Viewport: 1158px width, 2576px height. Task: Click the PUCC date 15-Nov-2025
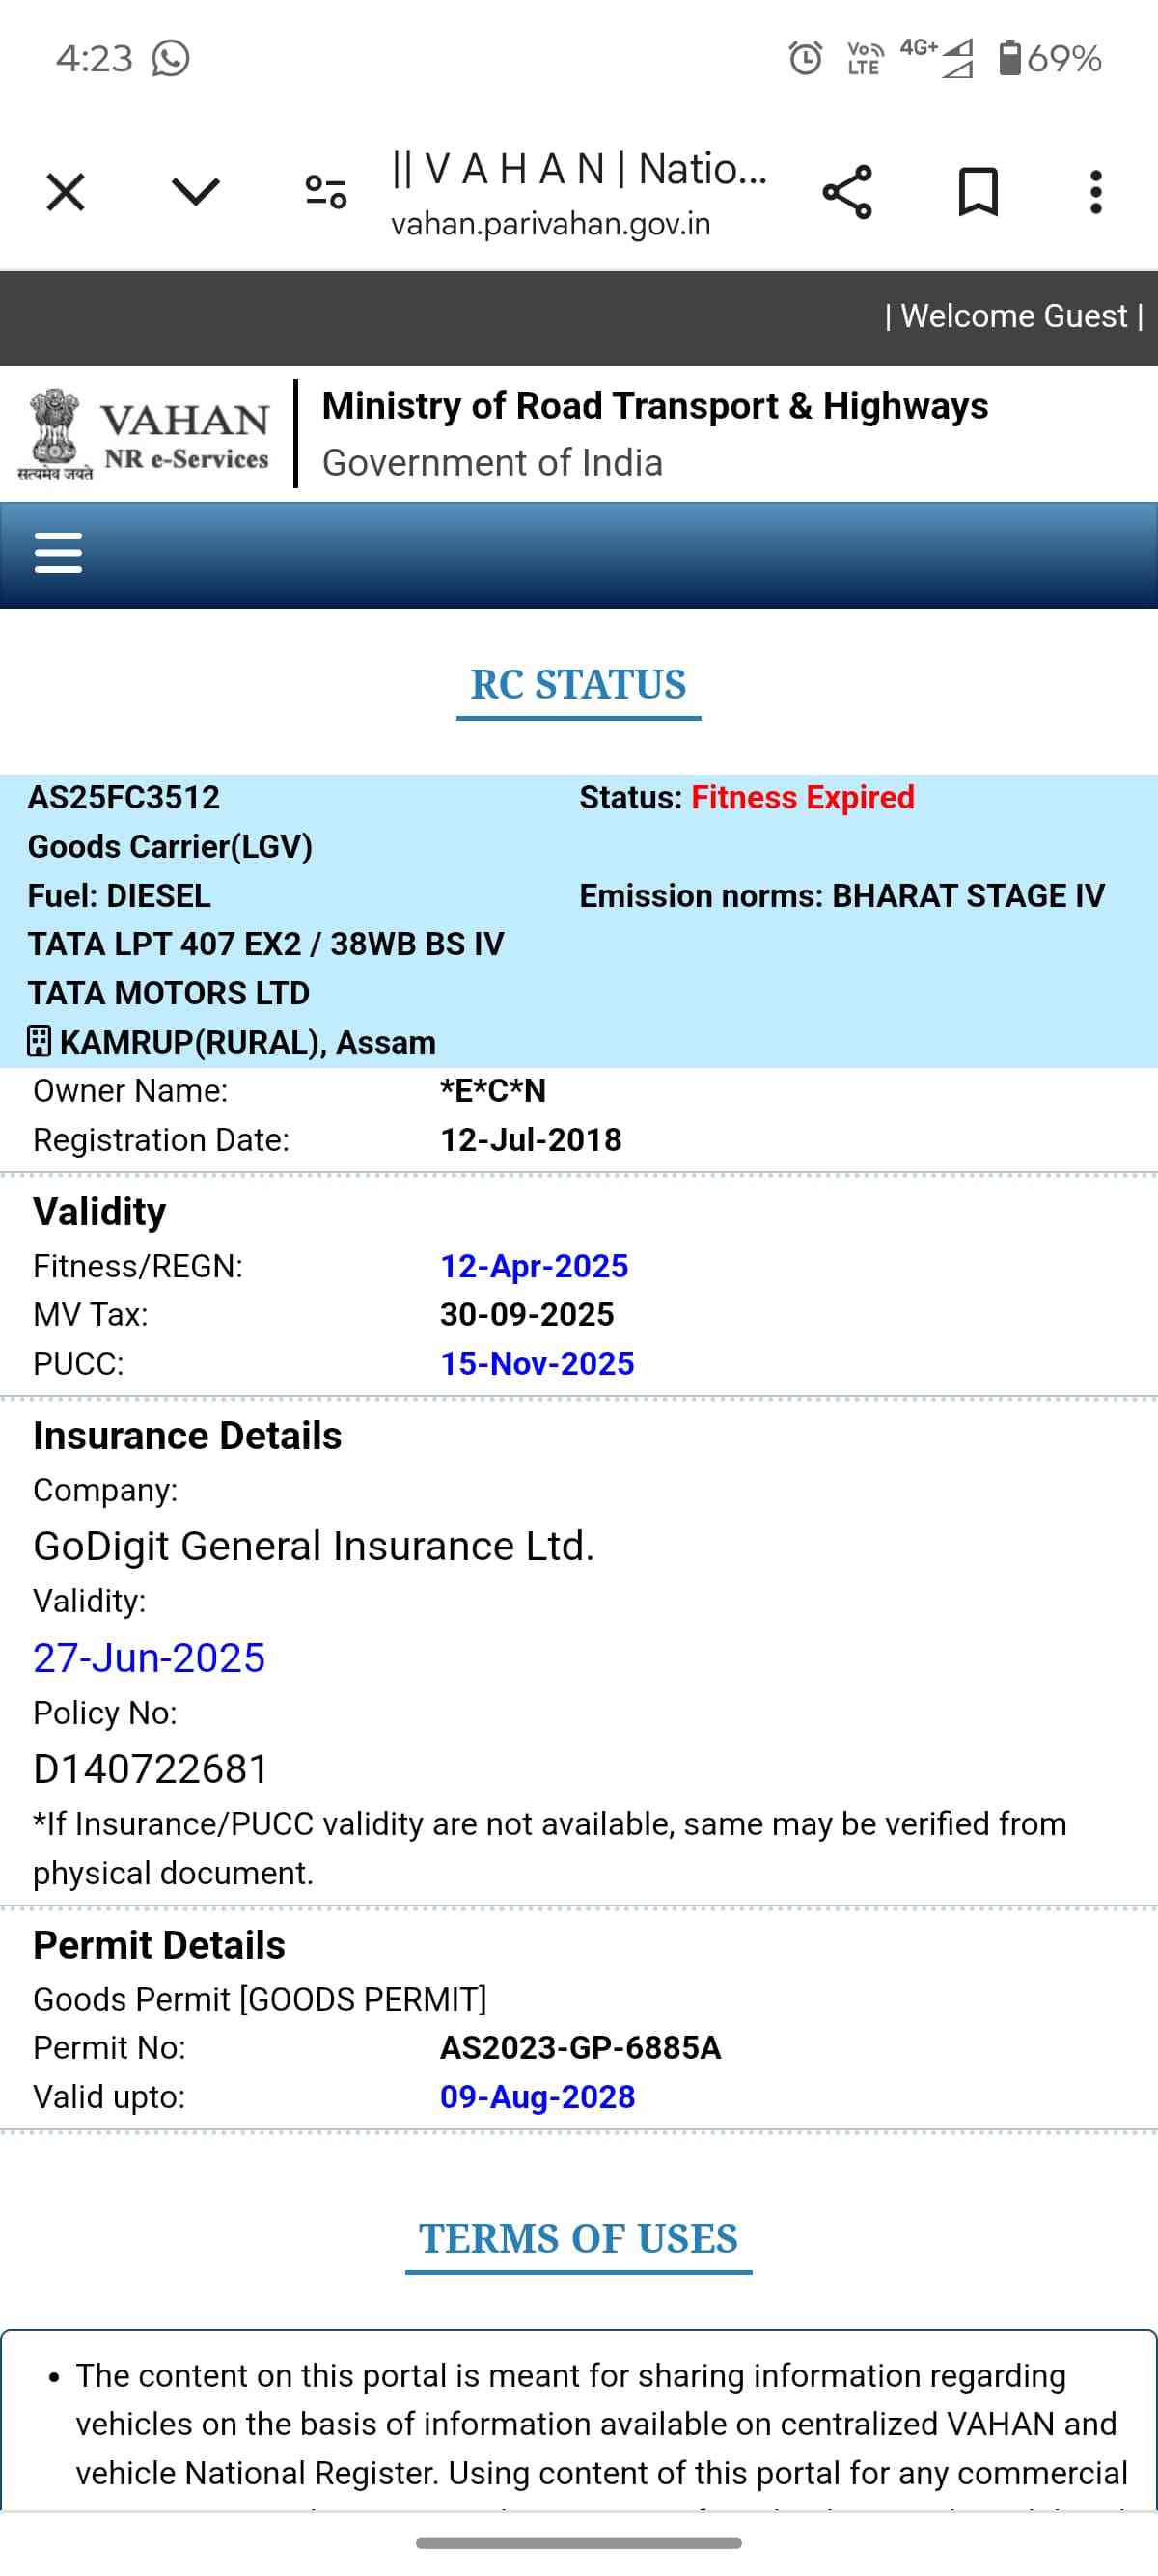coord(537,1363)
